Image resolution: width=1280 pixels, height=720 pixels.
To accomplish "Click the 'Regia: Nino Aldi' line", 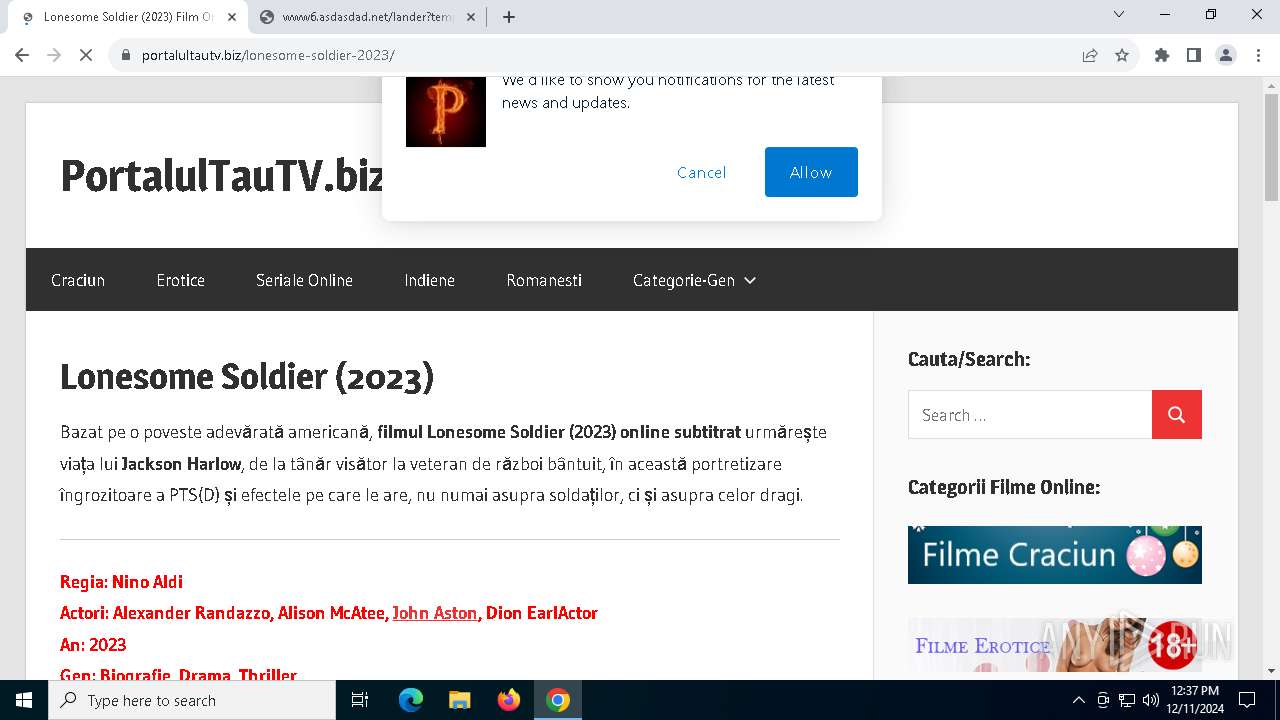I will point(121,582).
